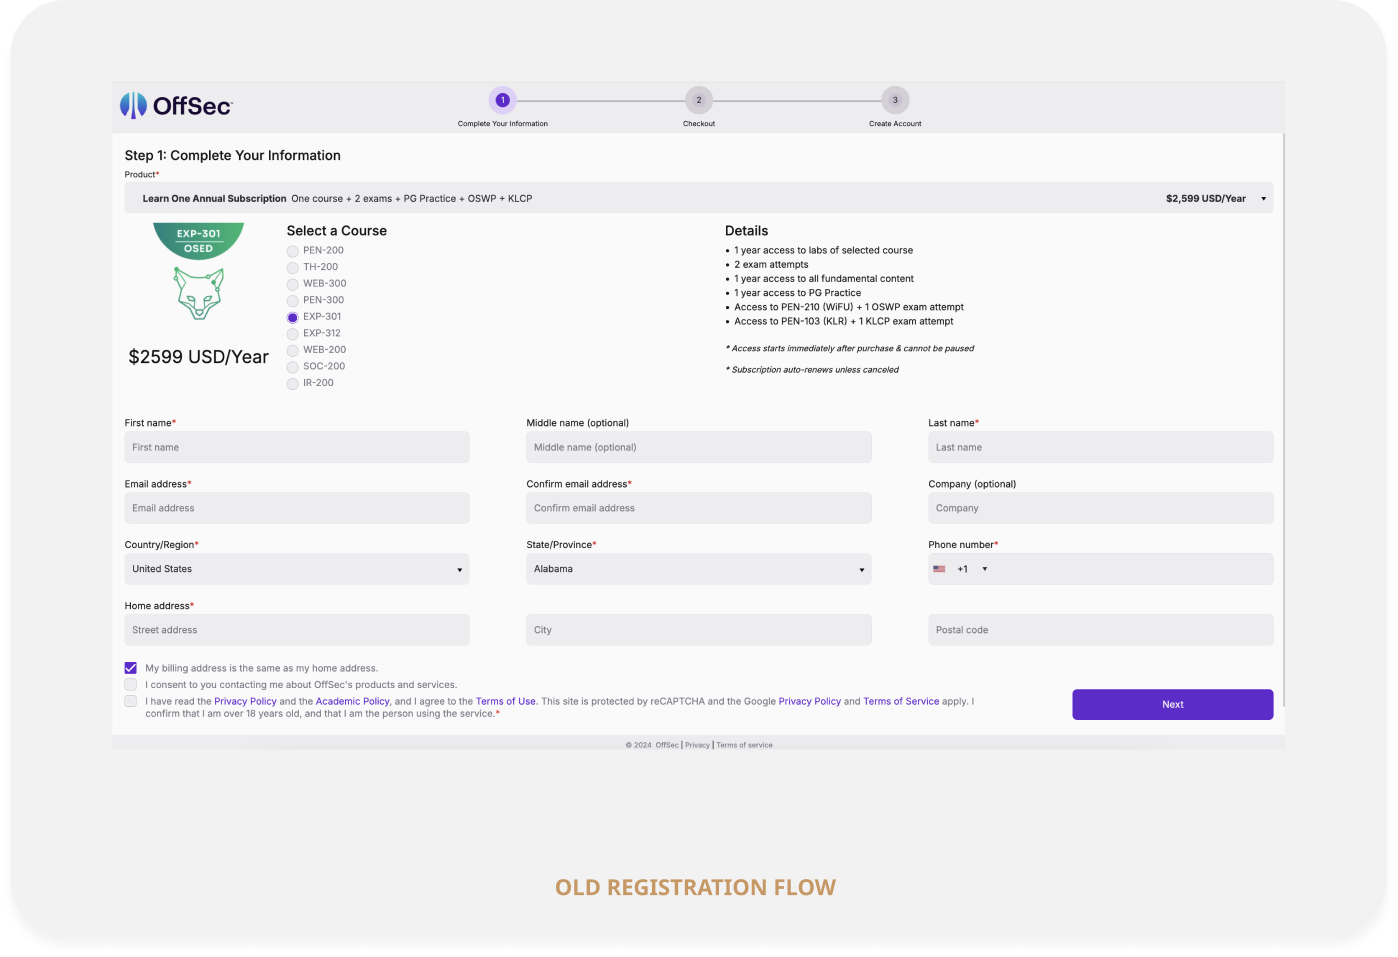The image size is (1398, 957).
Task: Click step 1 Complete Your Information marker
Action: coord(503,100)
